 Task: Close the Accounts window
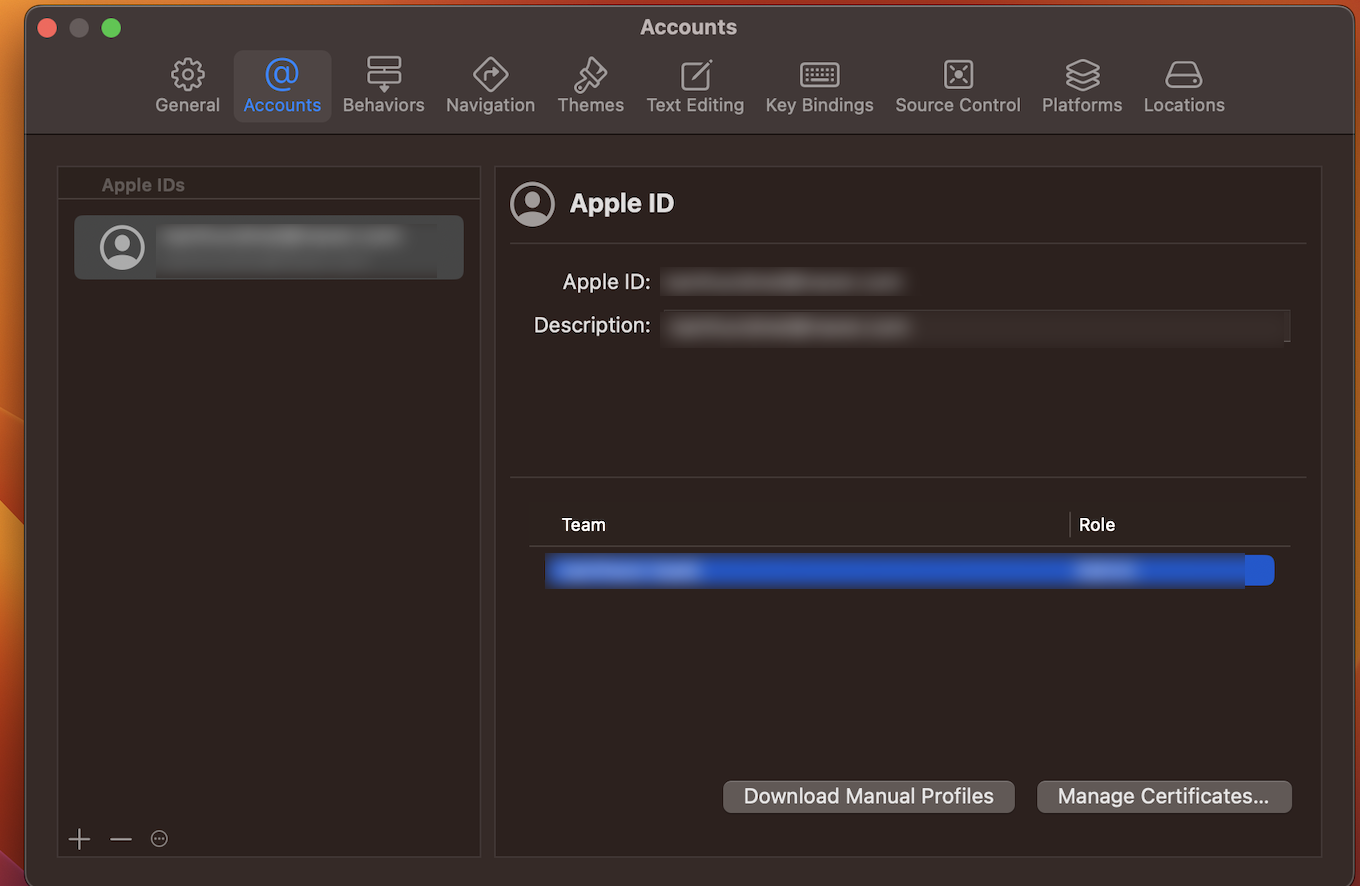tap(47, 28)
